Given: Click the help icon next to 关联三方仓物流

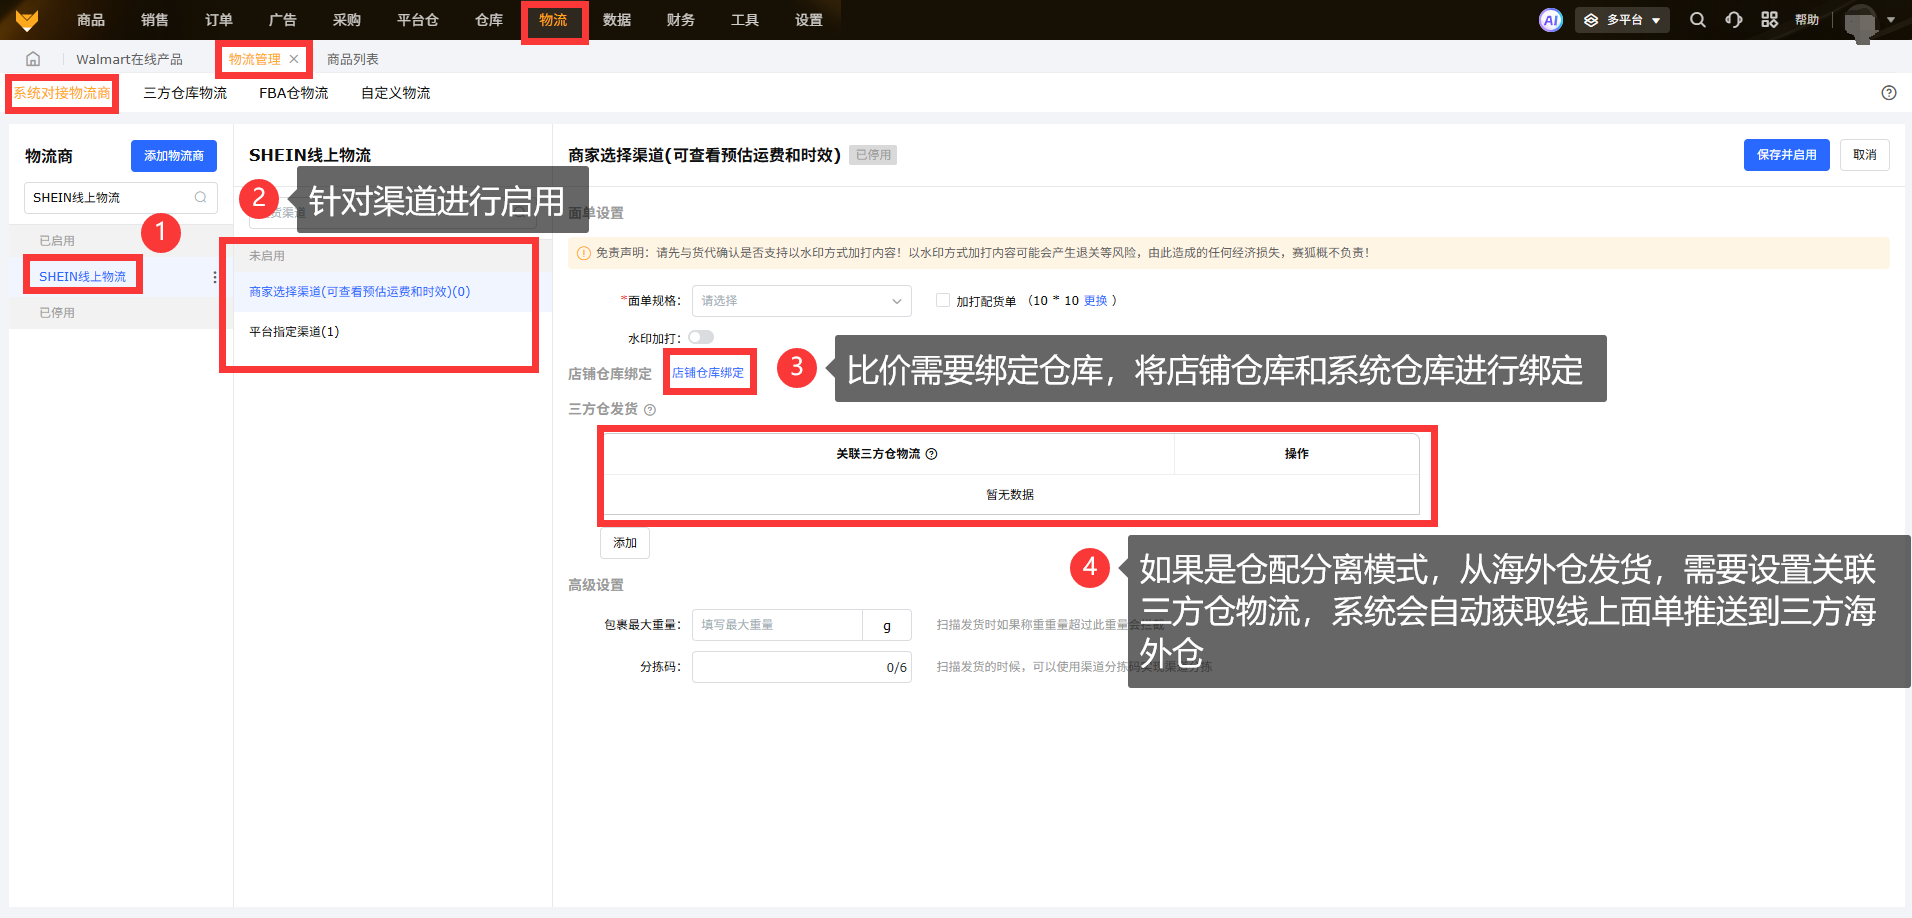Looking at the screenshot, I should (931, 454).
